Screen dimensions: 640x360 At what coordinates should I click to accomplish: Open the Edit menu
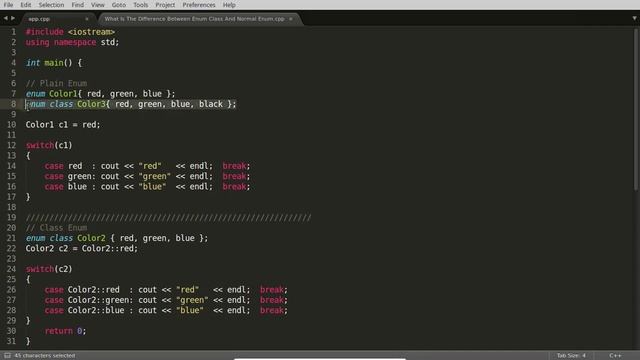pos(26,5)
